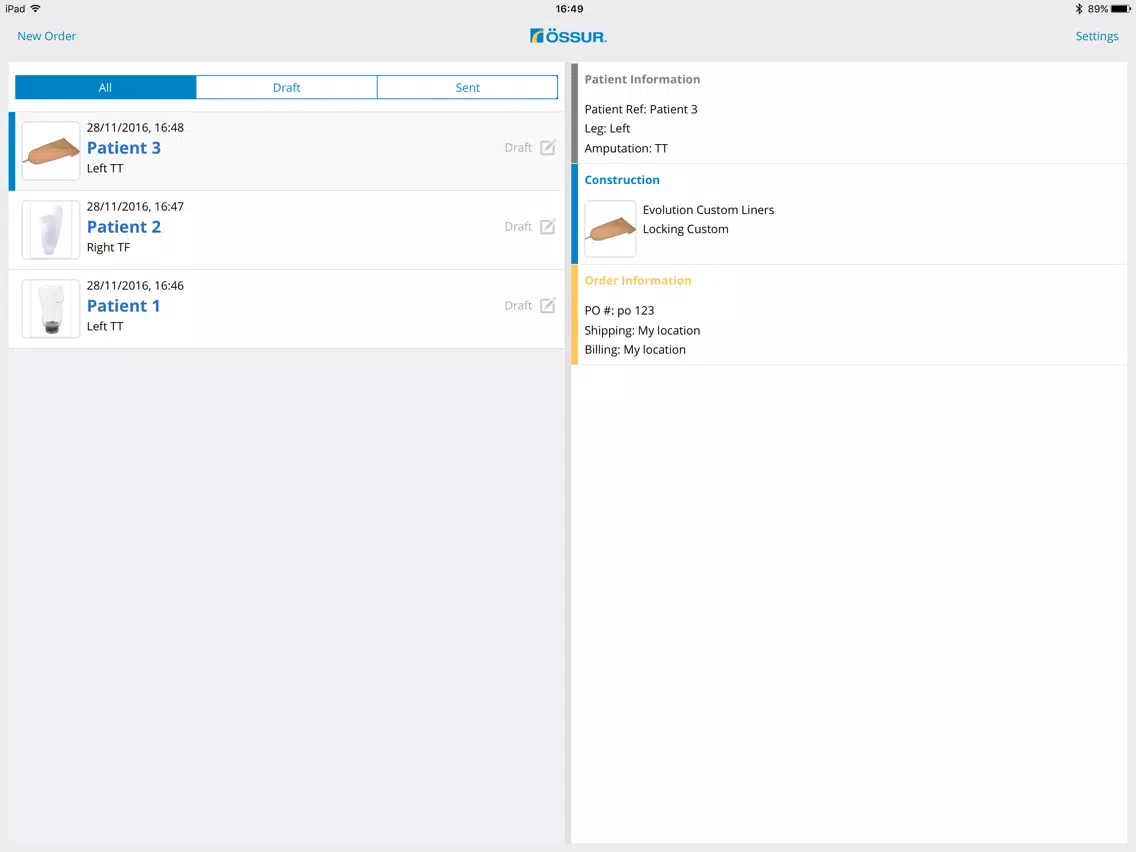Viewport: 1136px width, 852px height.
Task: Tap the Draft status of Patient 1
Action: click(518, 305)
